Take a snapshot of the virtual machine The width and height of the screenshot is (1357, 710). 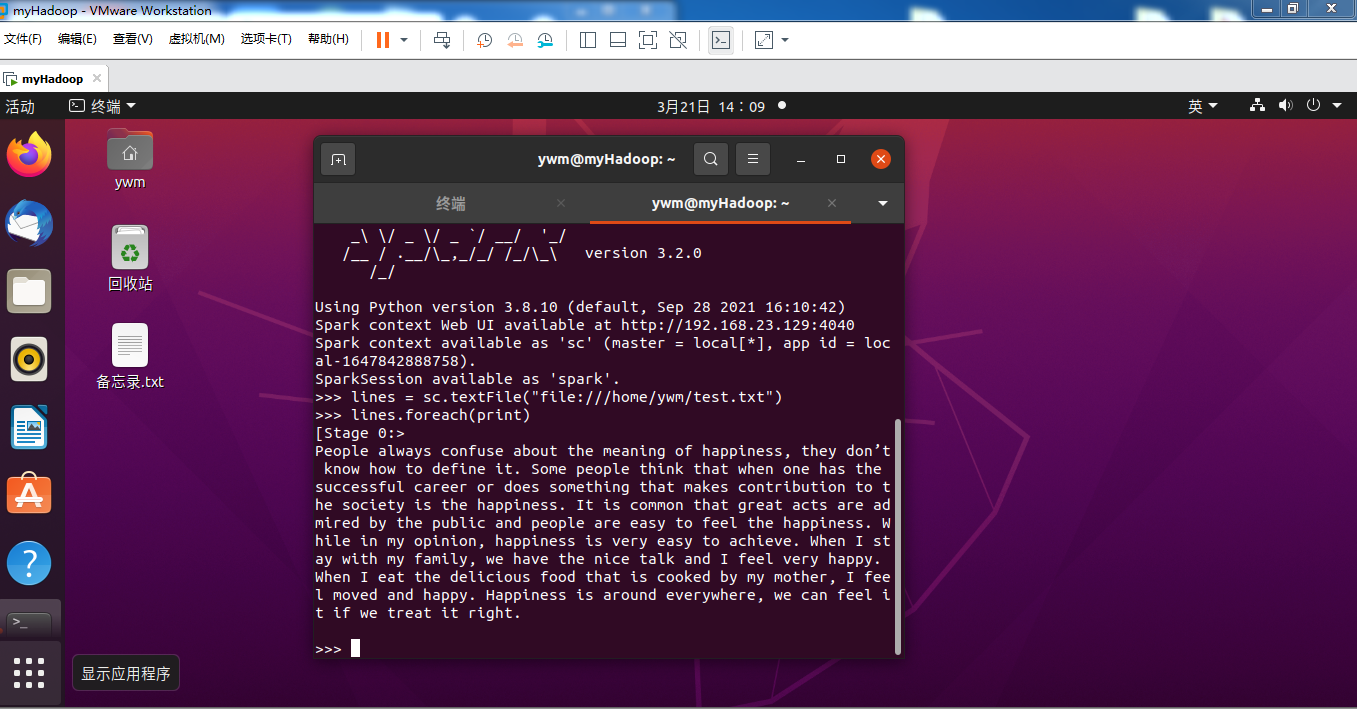[x=484, y=40]
